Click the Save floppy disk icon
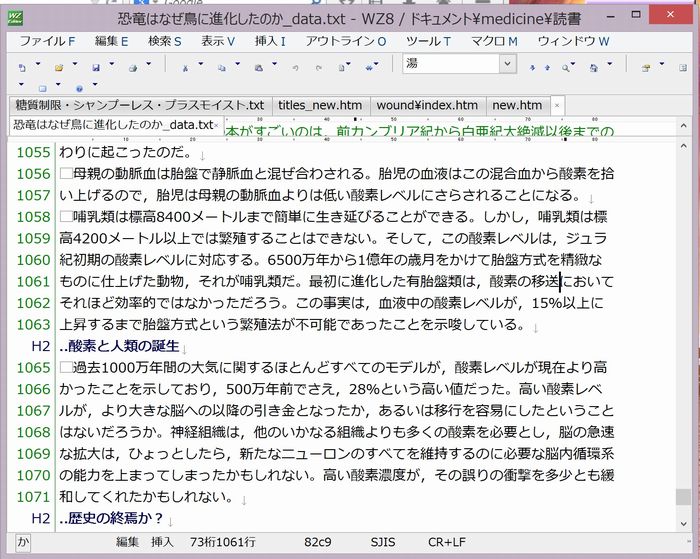700x559 pixels. tap(95, 67)
